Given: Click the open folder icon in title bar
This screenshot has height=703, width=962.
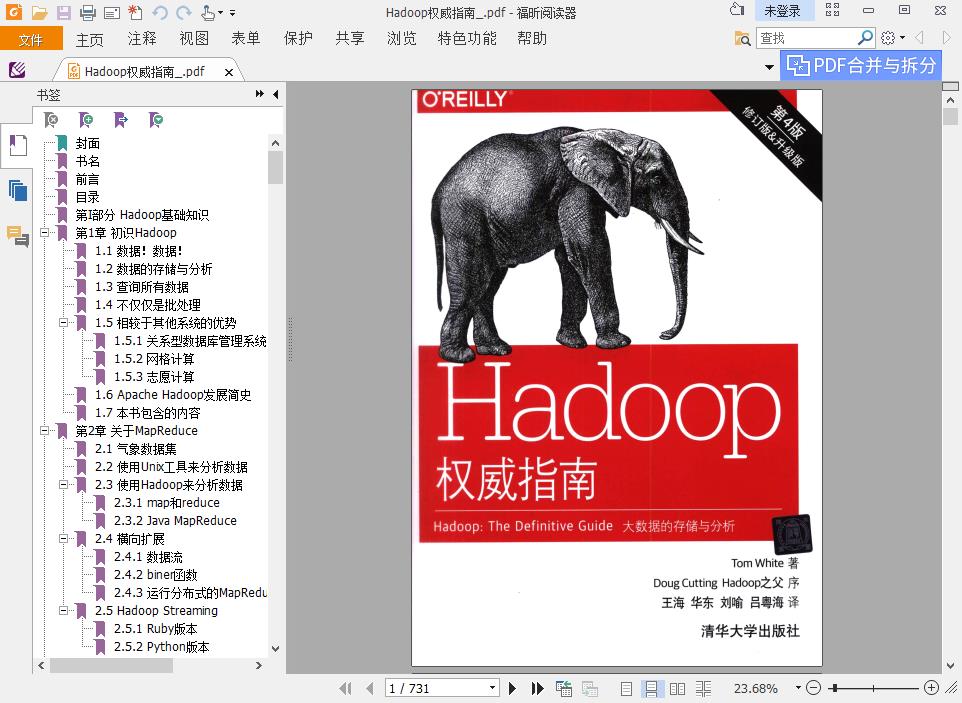Looking at the screenshot, I should click(x=39, y=12).
